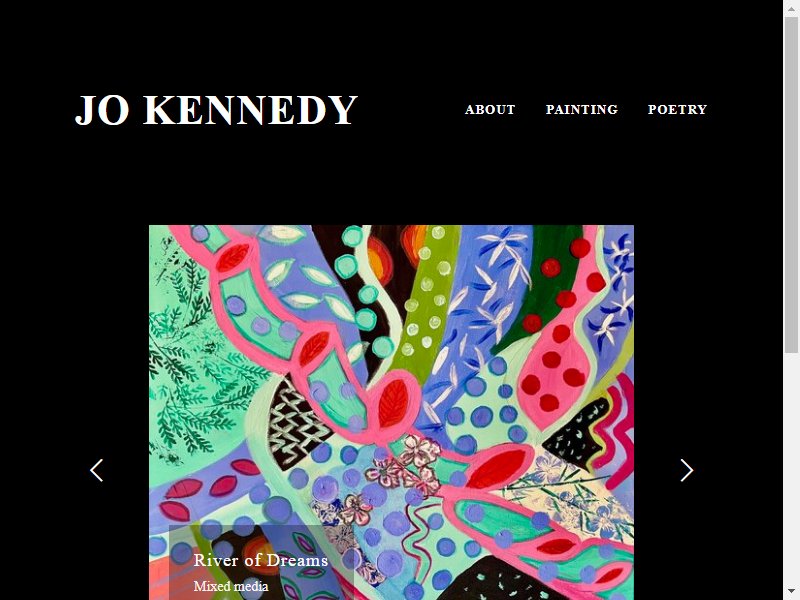
Task: Show the previous slide with left chevron
Action: point(96,470)
